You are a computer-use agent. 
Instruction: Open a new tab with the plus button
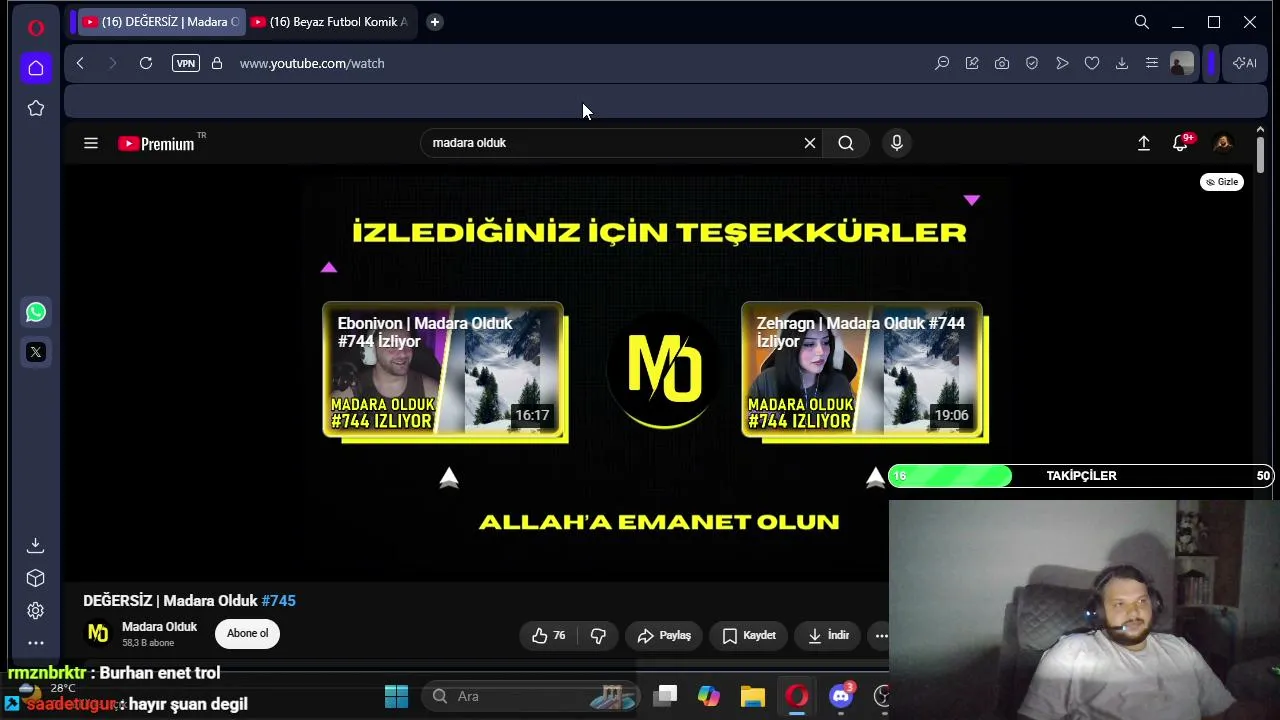[x=434, y=22]
